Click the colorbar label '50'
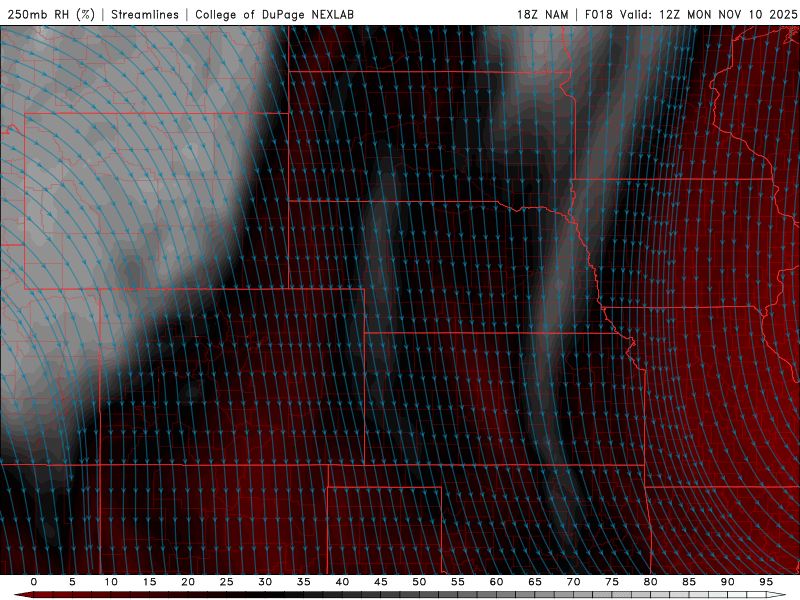The width and height of the screenshot is (800, 600). click(x=419, y=582)
